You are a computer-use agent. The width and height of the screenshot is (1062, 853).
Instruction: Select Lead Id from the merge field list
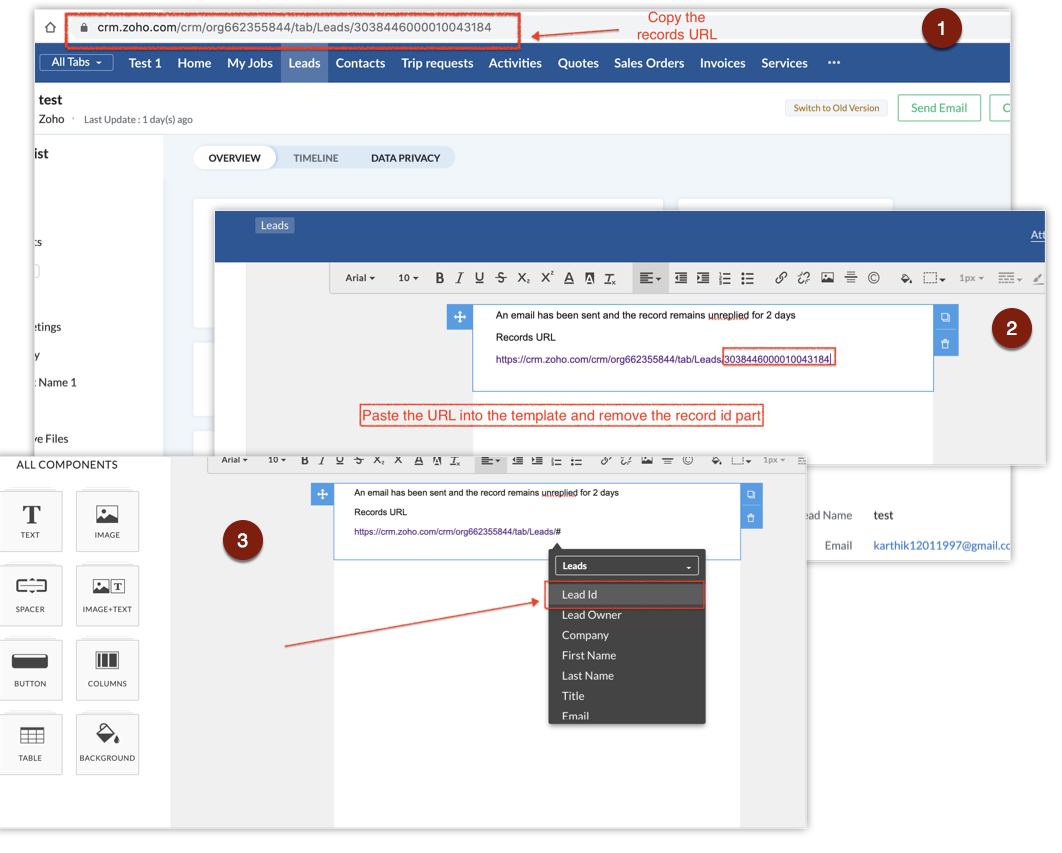click(x=625, y=594)
